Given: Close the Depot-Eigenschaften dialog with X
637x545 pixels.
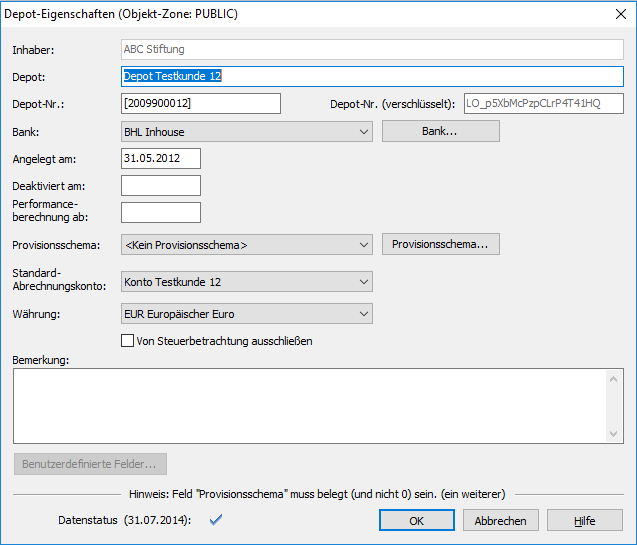Looking at the screenshot, I should (616, 15).
